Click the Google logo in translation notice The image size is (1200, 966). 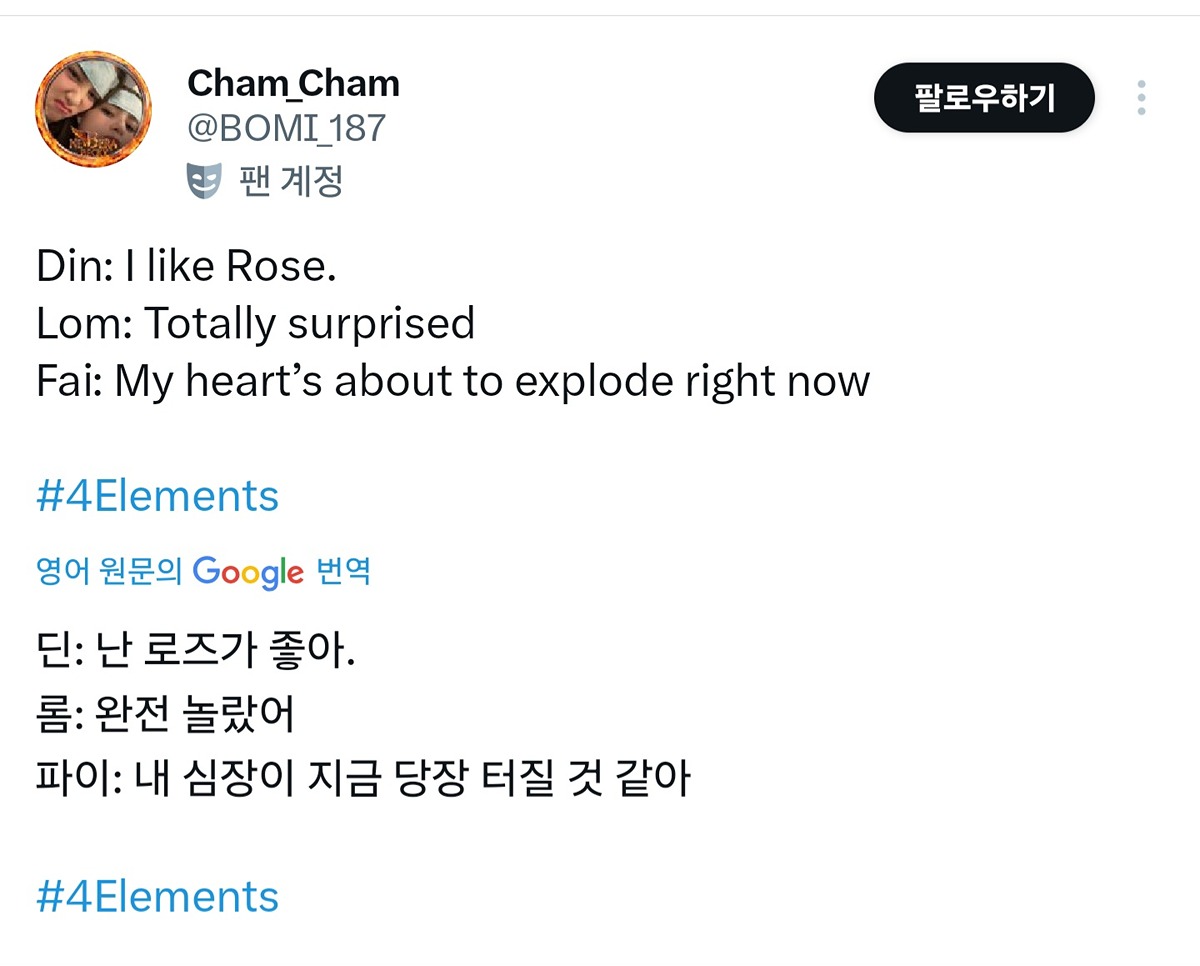point(248,571)
